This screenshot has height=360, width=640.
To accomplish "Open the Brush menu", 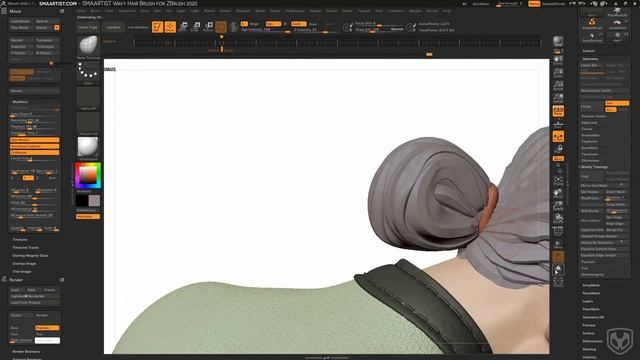I will click(95, 11).
